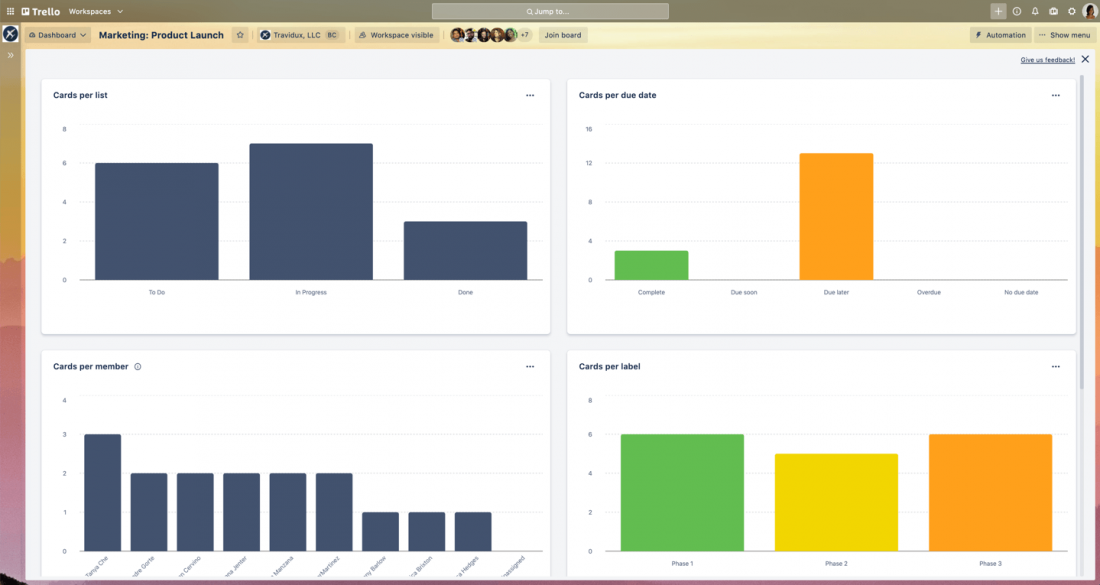The width and height of the screenshot is (1100, 585).
Task: Open the Trello apps grid icon
Action: point(11,11)
